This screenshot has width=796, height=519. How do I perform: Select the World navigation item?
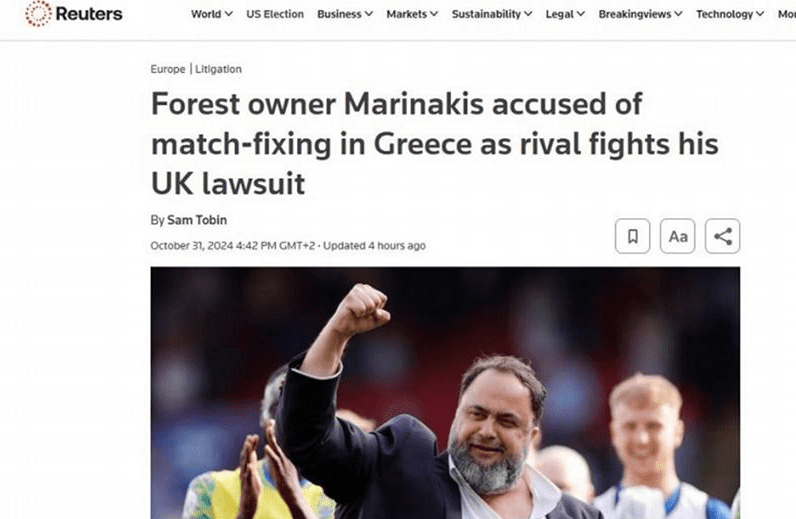206,14
